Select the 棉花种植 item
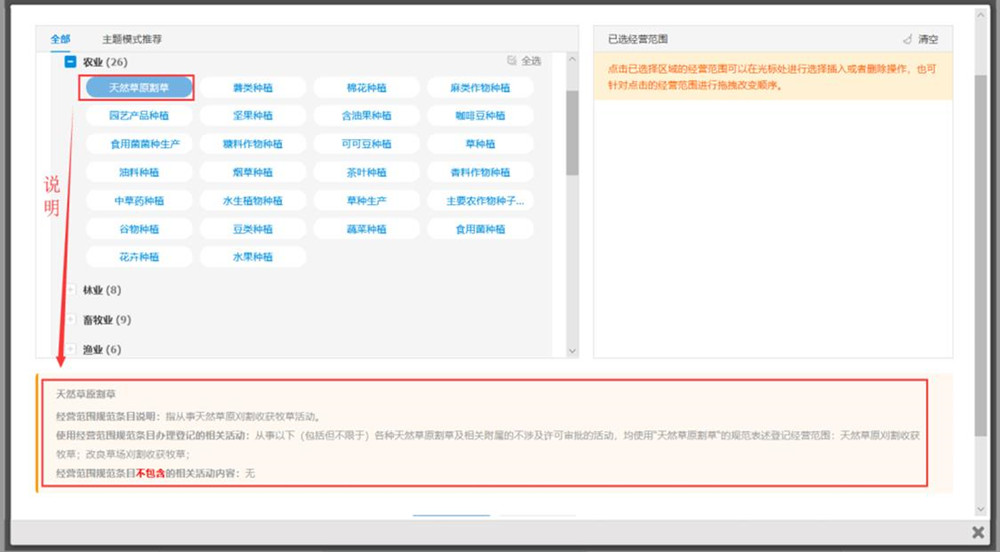 click(366, 88)
